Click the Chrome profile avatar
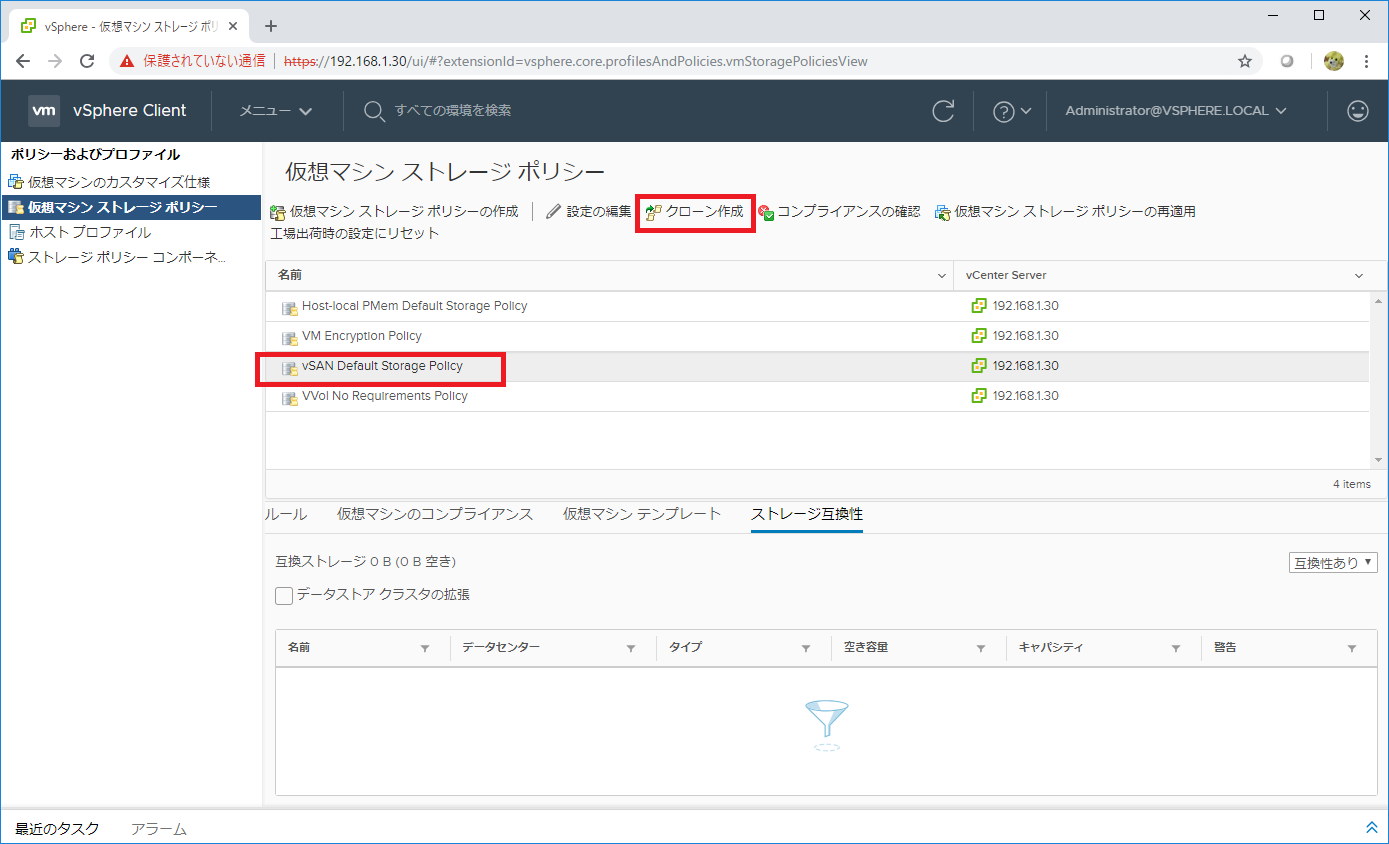The image size is (1389, 844). point(1333,61)
